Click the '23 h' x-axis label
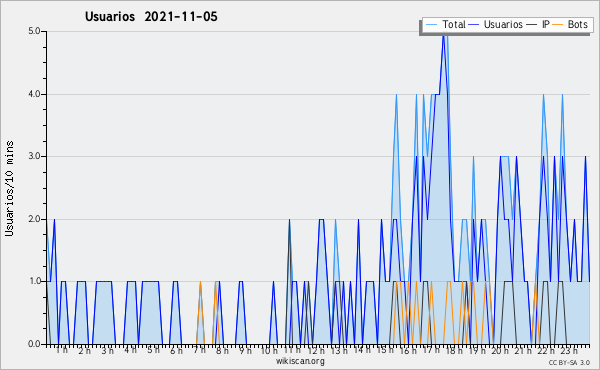The width and height of the screenshot is (600, 370). (569, 350)
